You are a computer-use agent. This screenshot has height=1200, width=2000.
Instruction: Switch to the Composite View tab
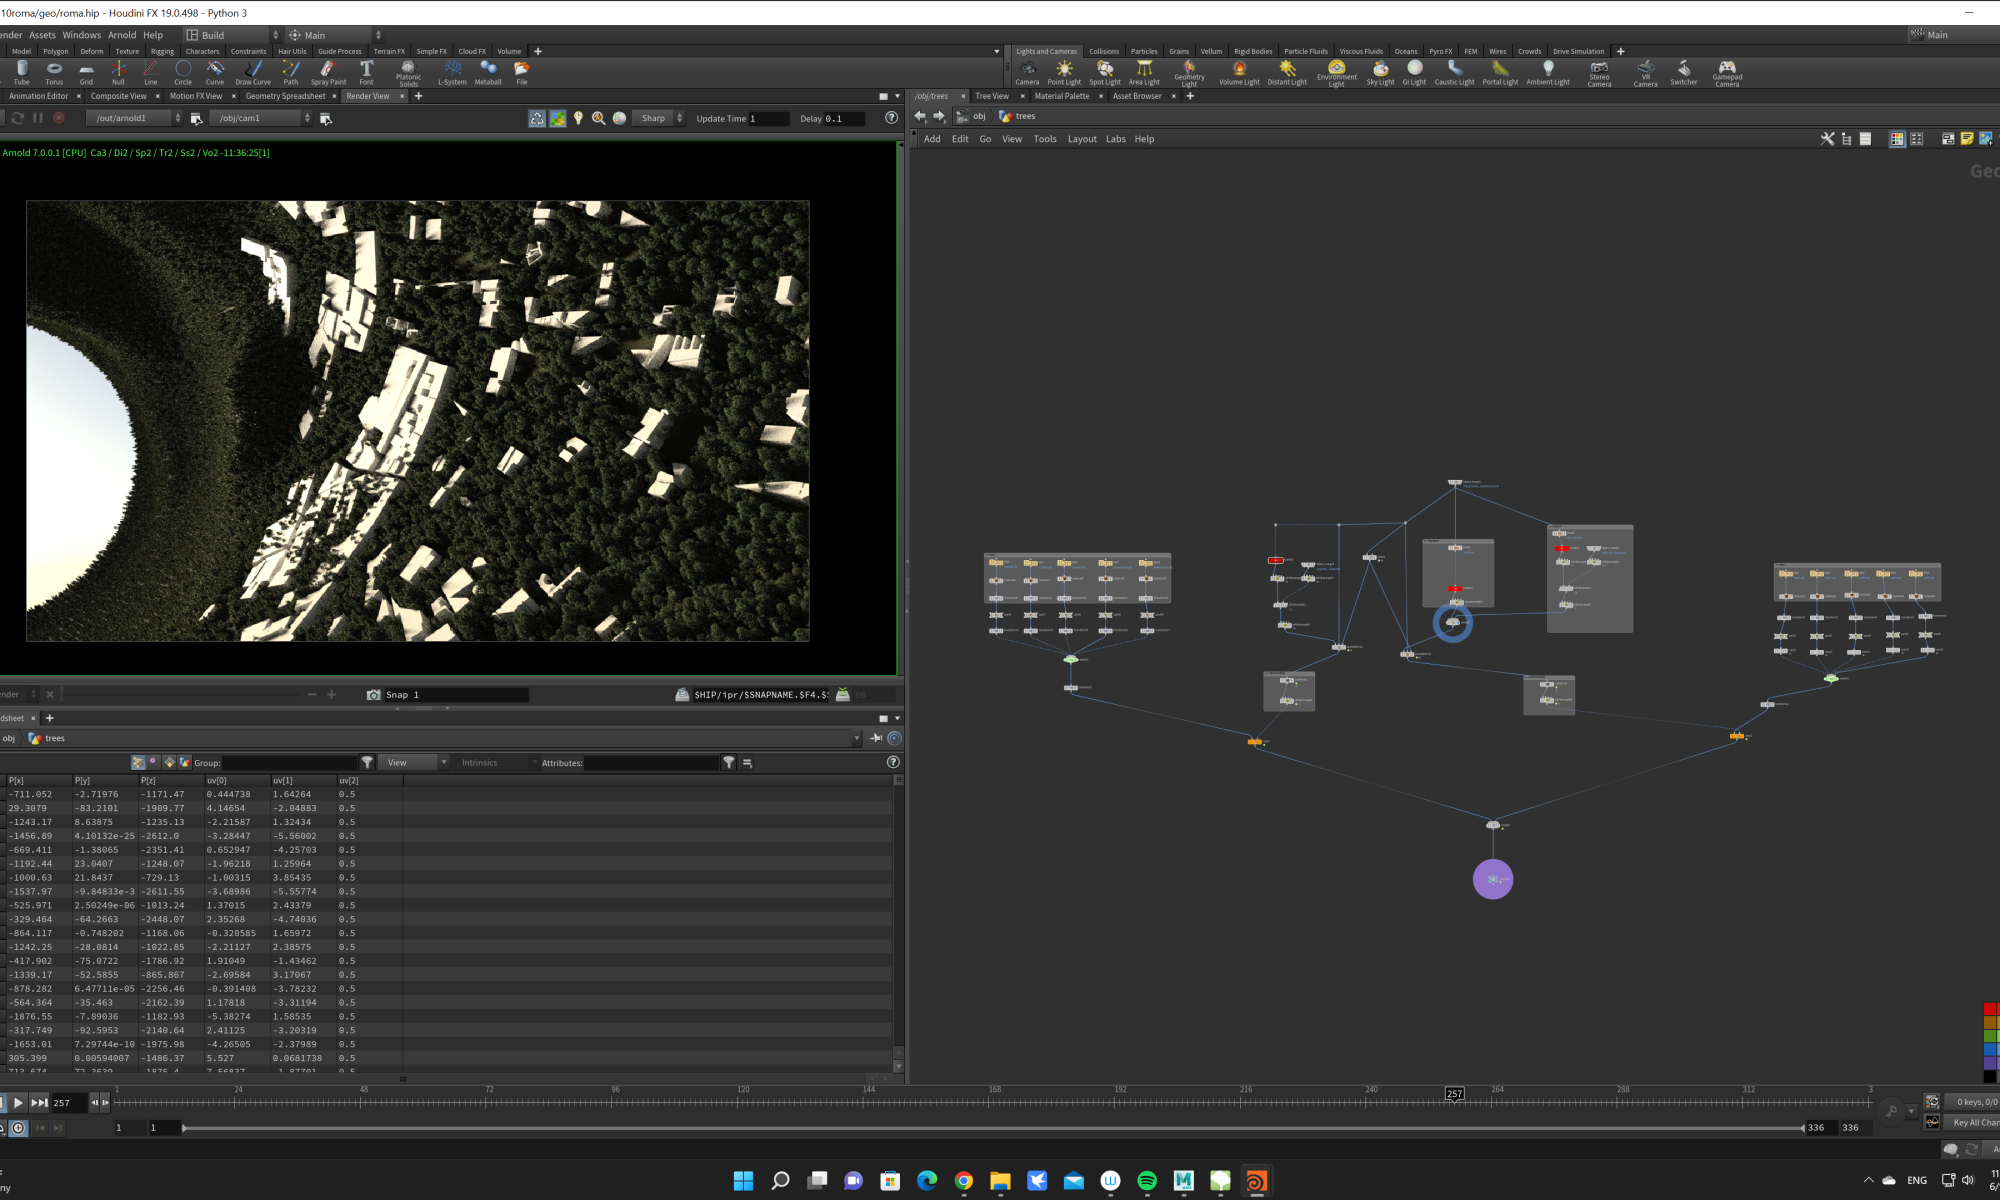[118, 96]
